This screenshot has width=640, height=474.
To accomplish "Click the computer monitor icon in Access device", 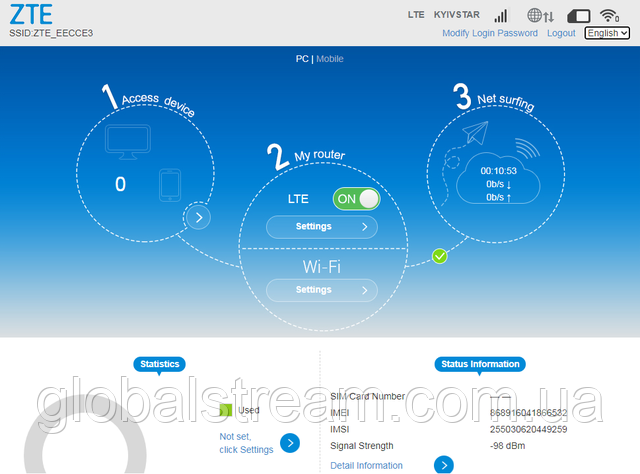I will (x=128, y=142).
